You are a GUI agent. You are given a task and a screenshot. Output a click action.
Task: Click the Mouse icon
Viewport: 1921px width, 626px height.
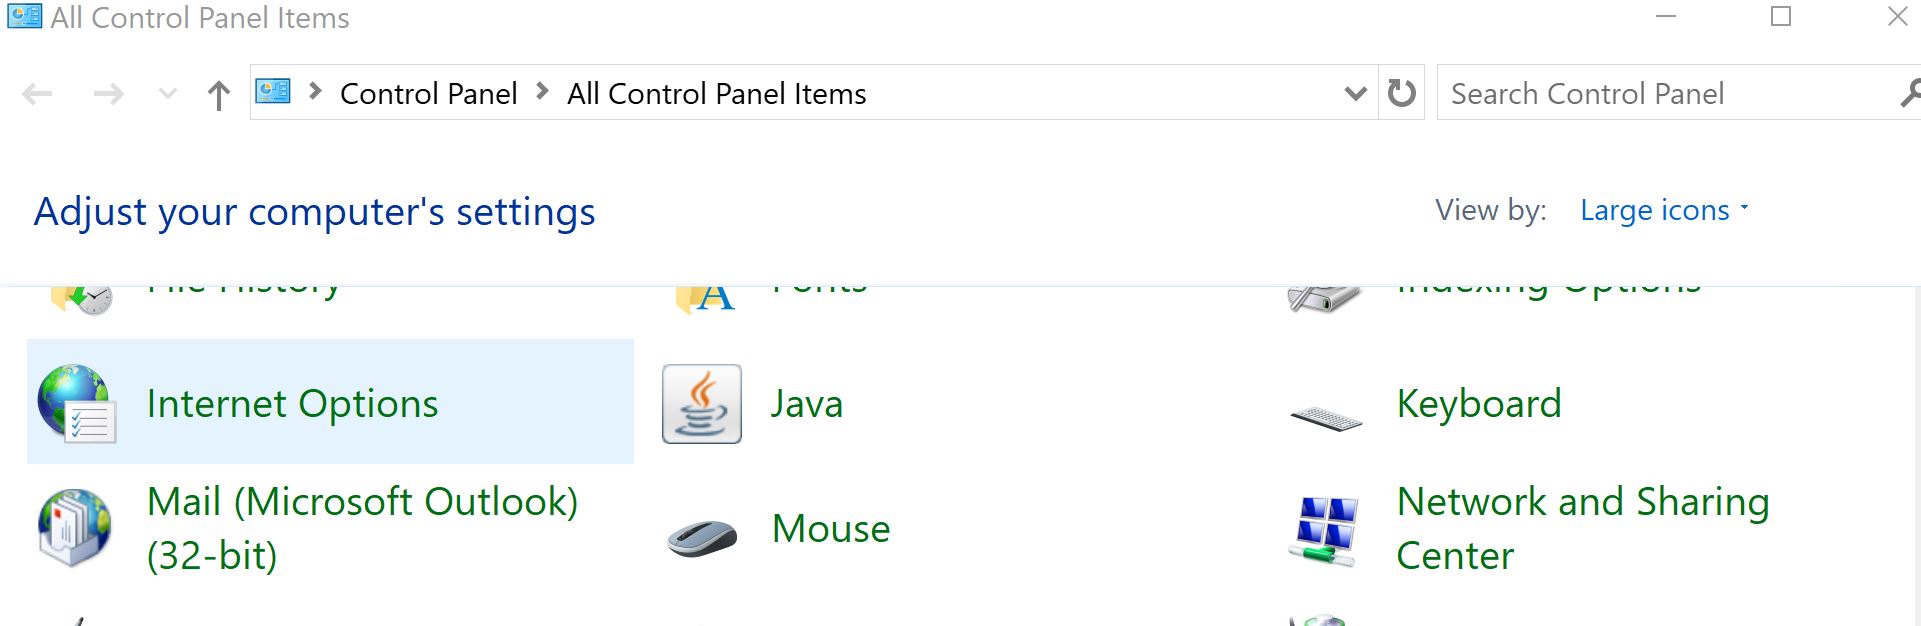(x=702, y=536)
